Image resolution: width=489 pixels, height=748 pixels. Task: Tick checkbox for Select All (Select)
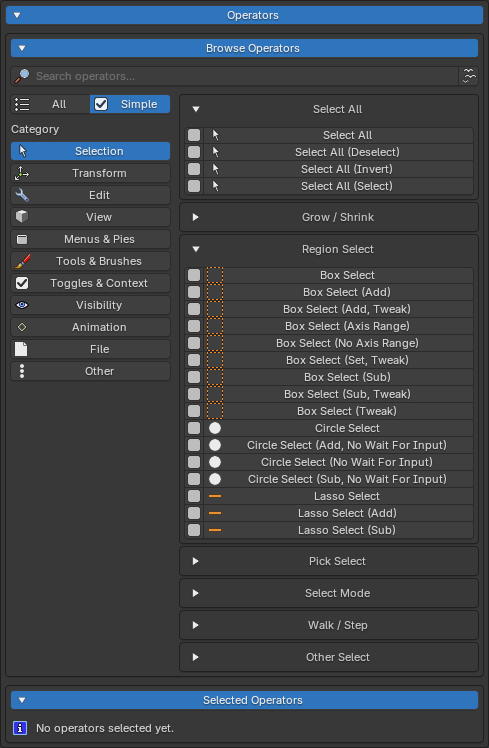click(194, 186)
